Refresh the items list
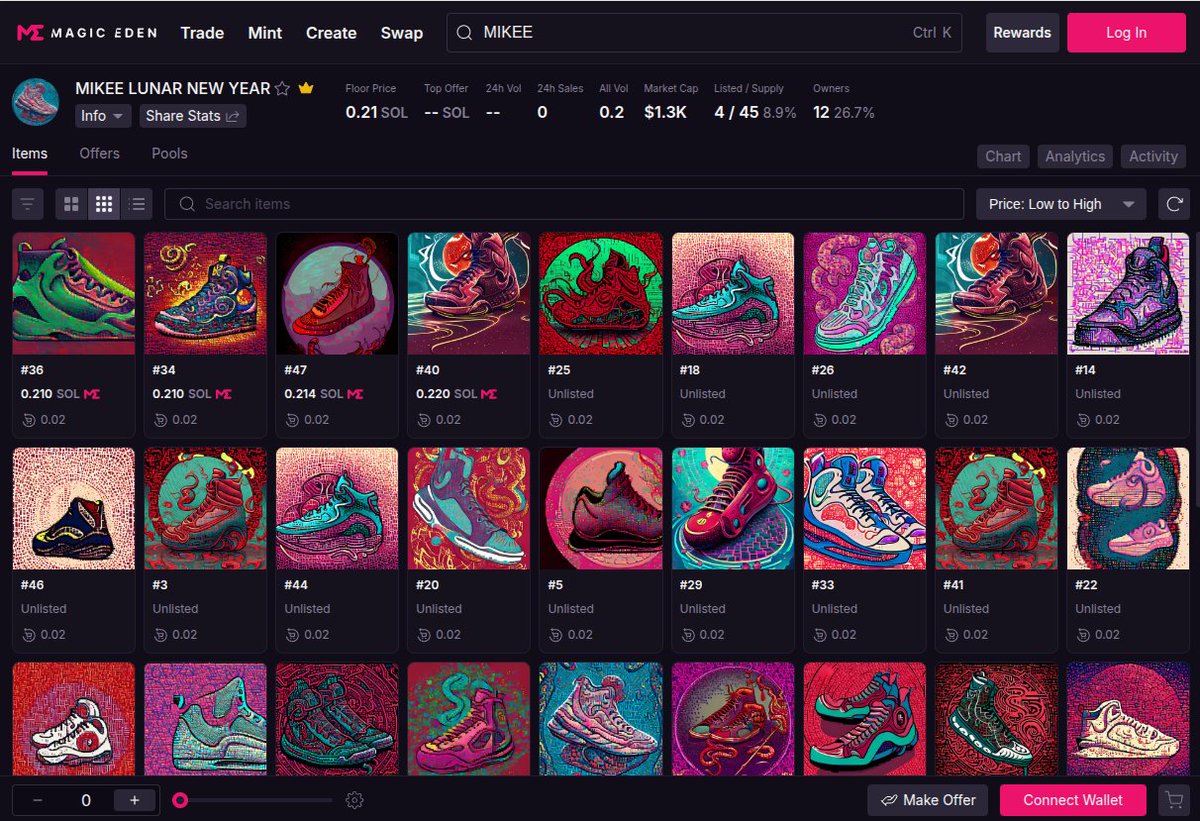Screen dimensions: 1200x821 click(1173, 204)
